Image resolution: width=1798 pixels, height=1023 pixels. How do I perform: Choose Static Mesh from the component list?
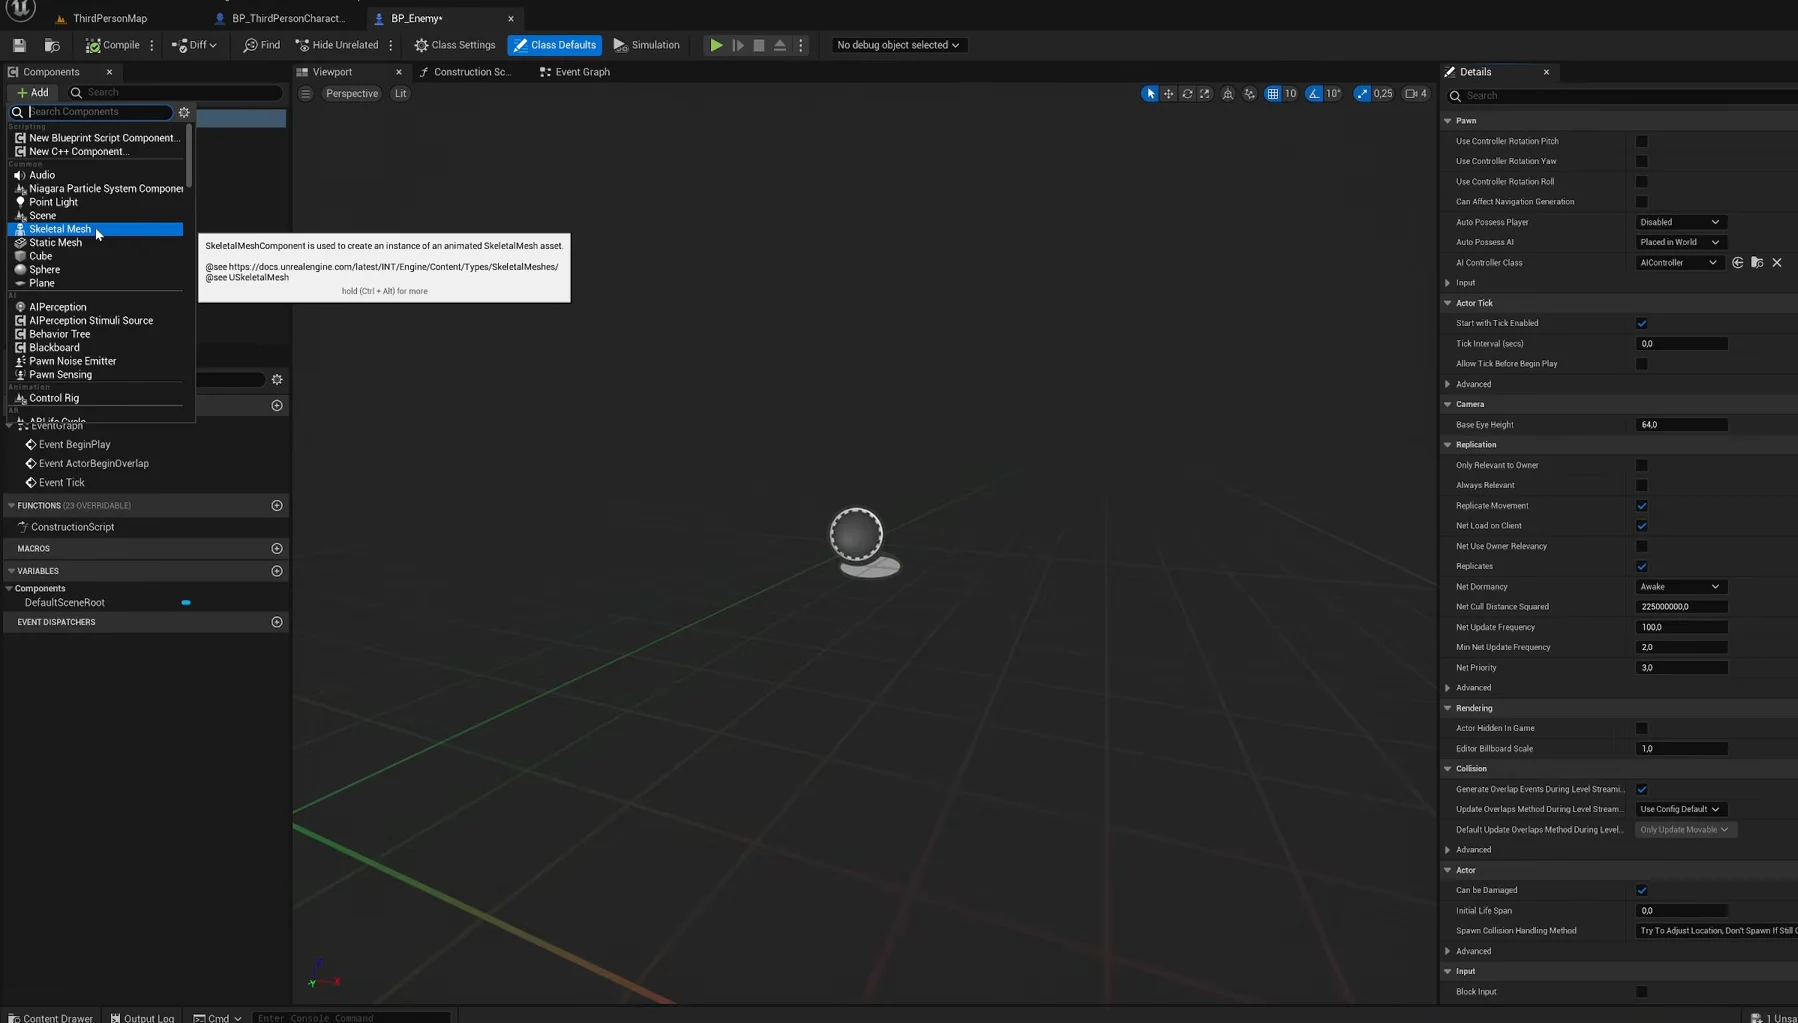(x=95, y=243)
